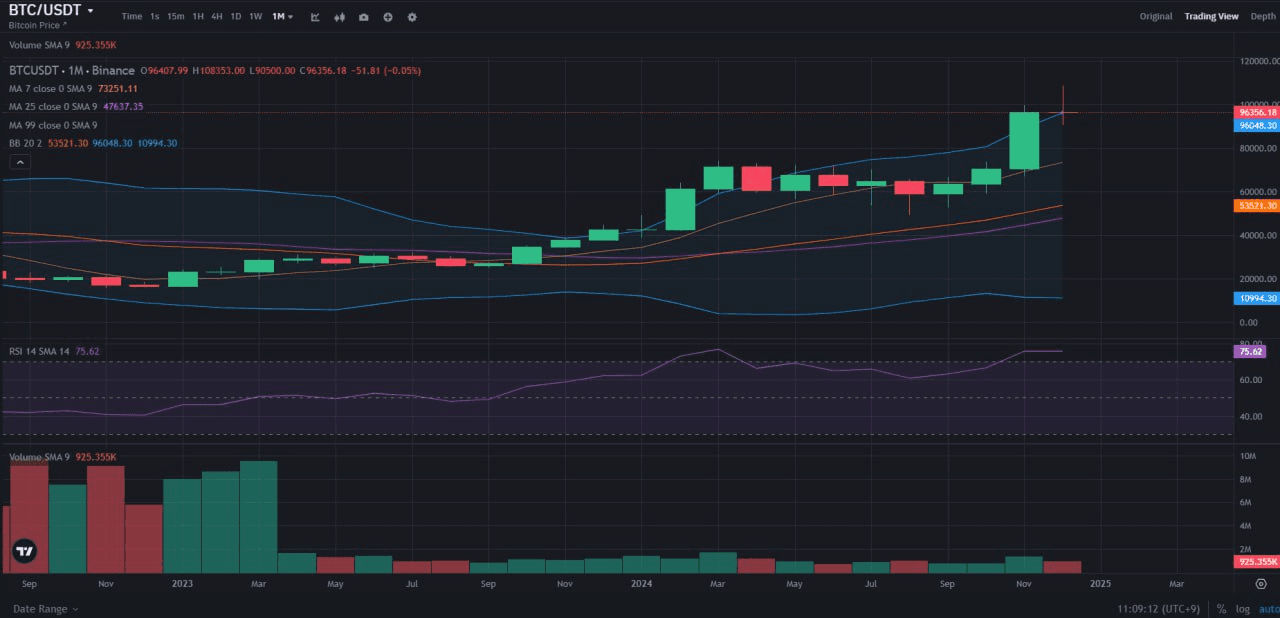This screenshot has height=618, width=1280.
Task: Click the tall green March 2023 volume bar
Action: pos(258,517)
